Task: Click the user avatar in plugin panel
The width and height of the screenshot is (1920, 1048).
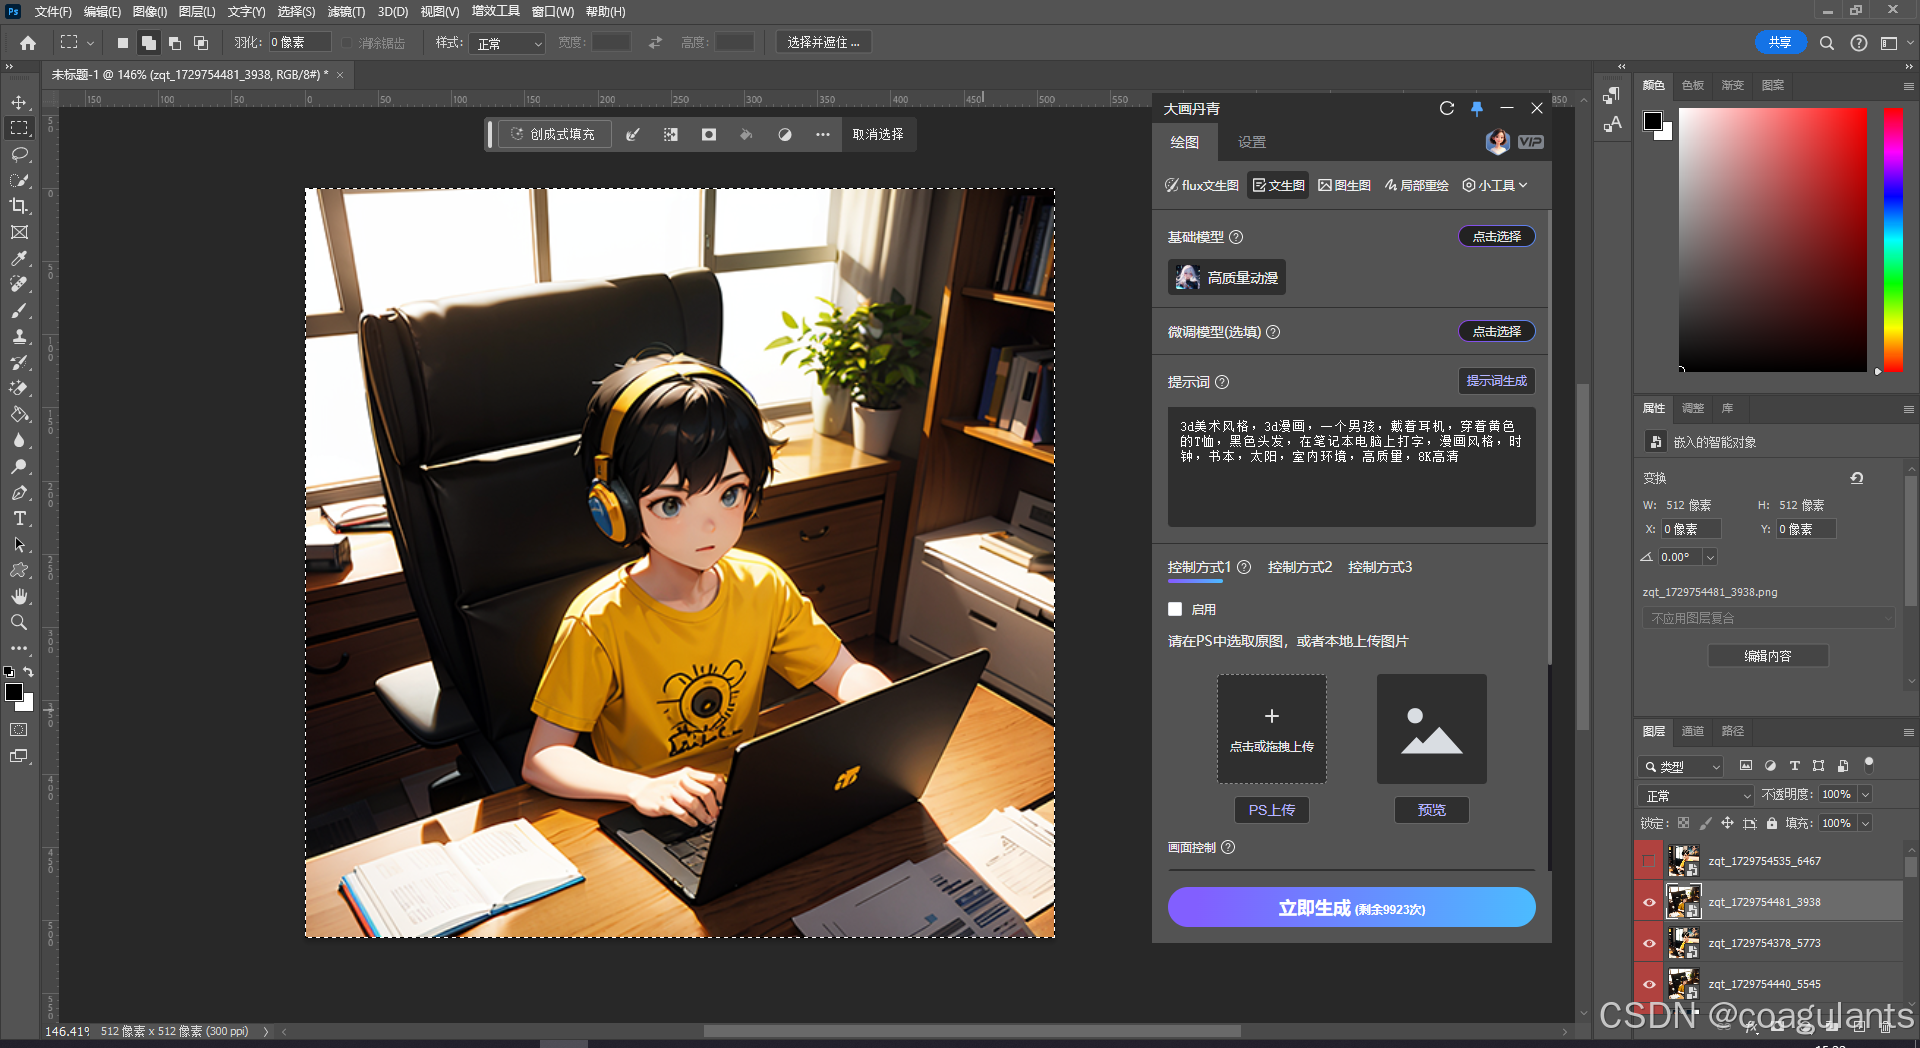Action: [x=1497, y=142]
